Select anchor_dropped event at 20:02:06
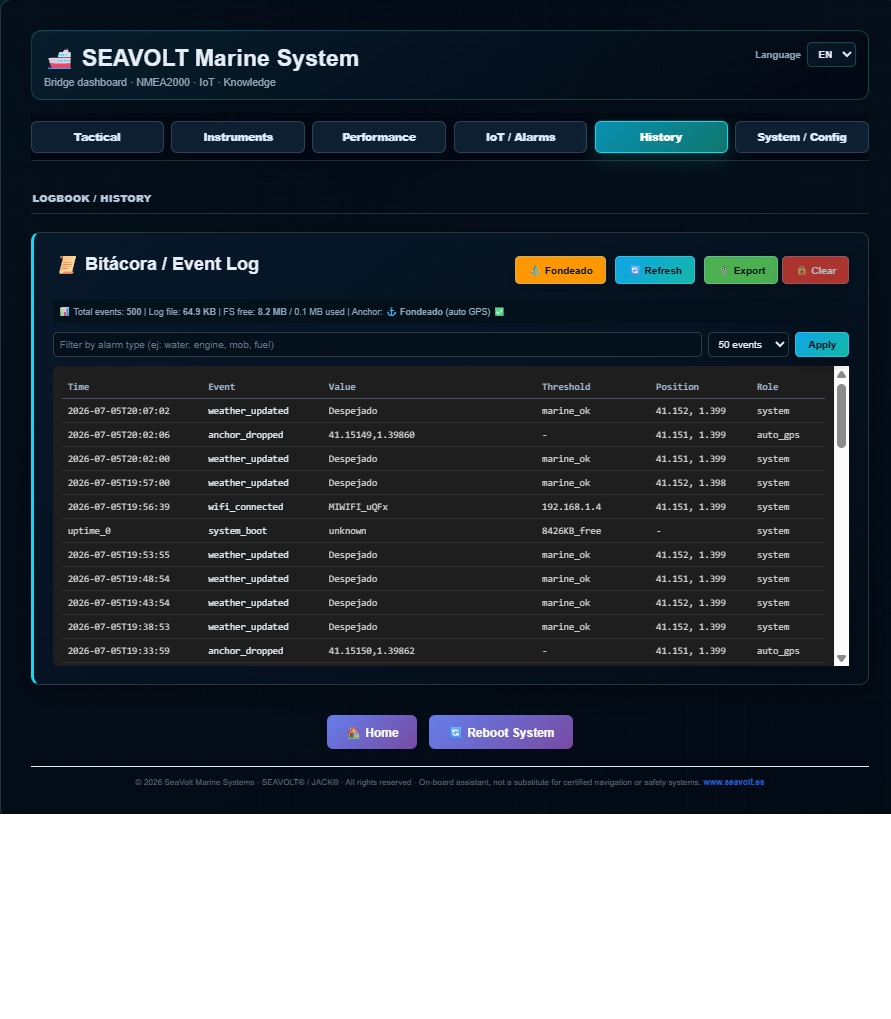The image size is (891, 1019). 246,435
